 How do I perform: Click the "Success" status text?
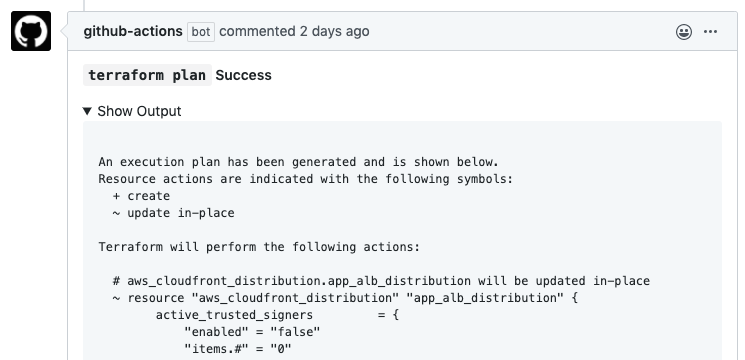point(244,75)
